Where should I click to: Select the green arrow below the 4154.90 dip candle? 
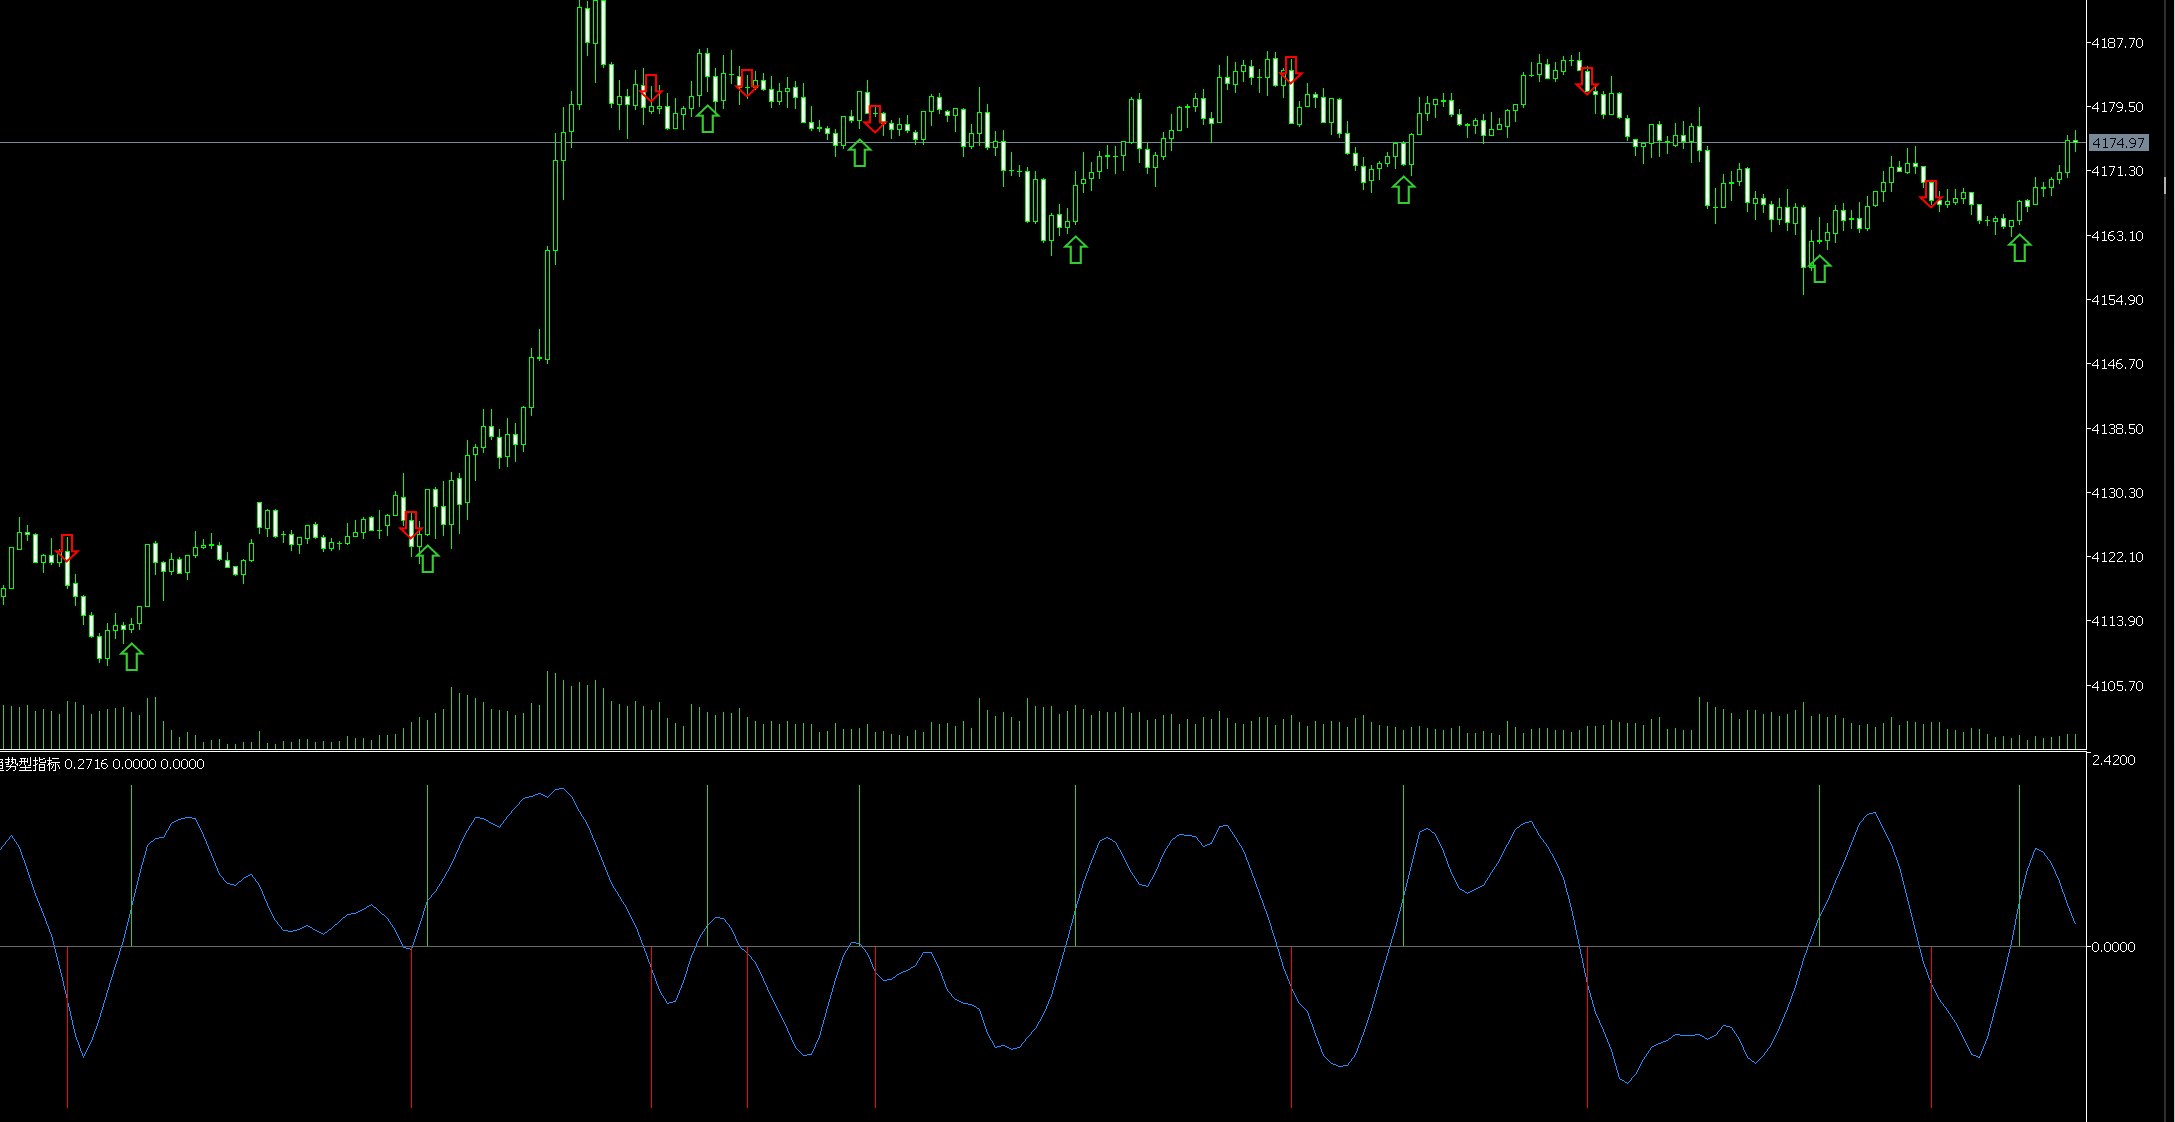coord(1820,269)
